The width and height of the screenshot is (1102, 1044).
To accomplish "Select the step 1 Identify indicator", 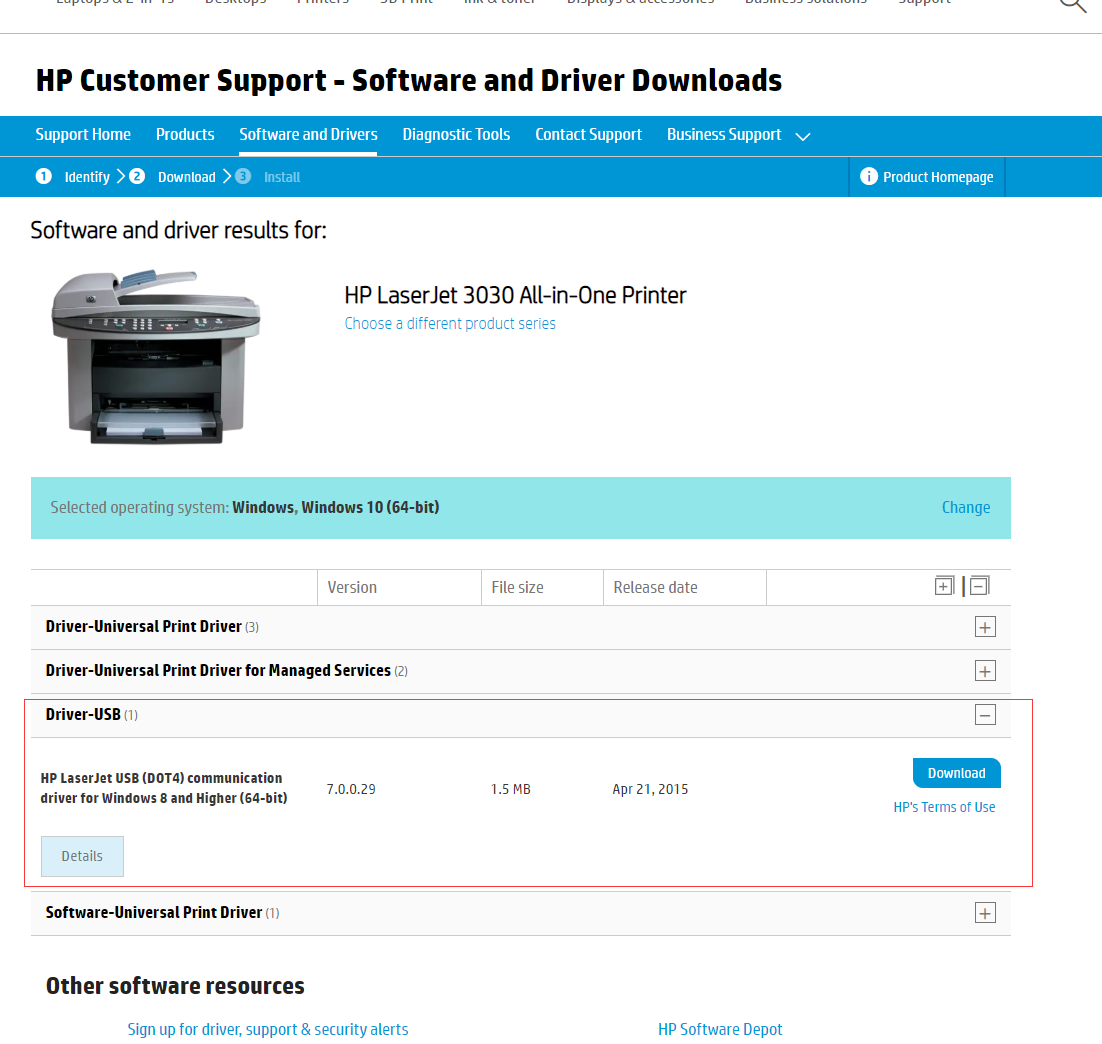I will pyautogui.click(x=44, y=175).
